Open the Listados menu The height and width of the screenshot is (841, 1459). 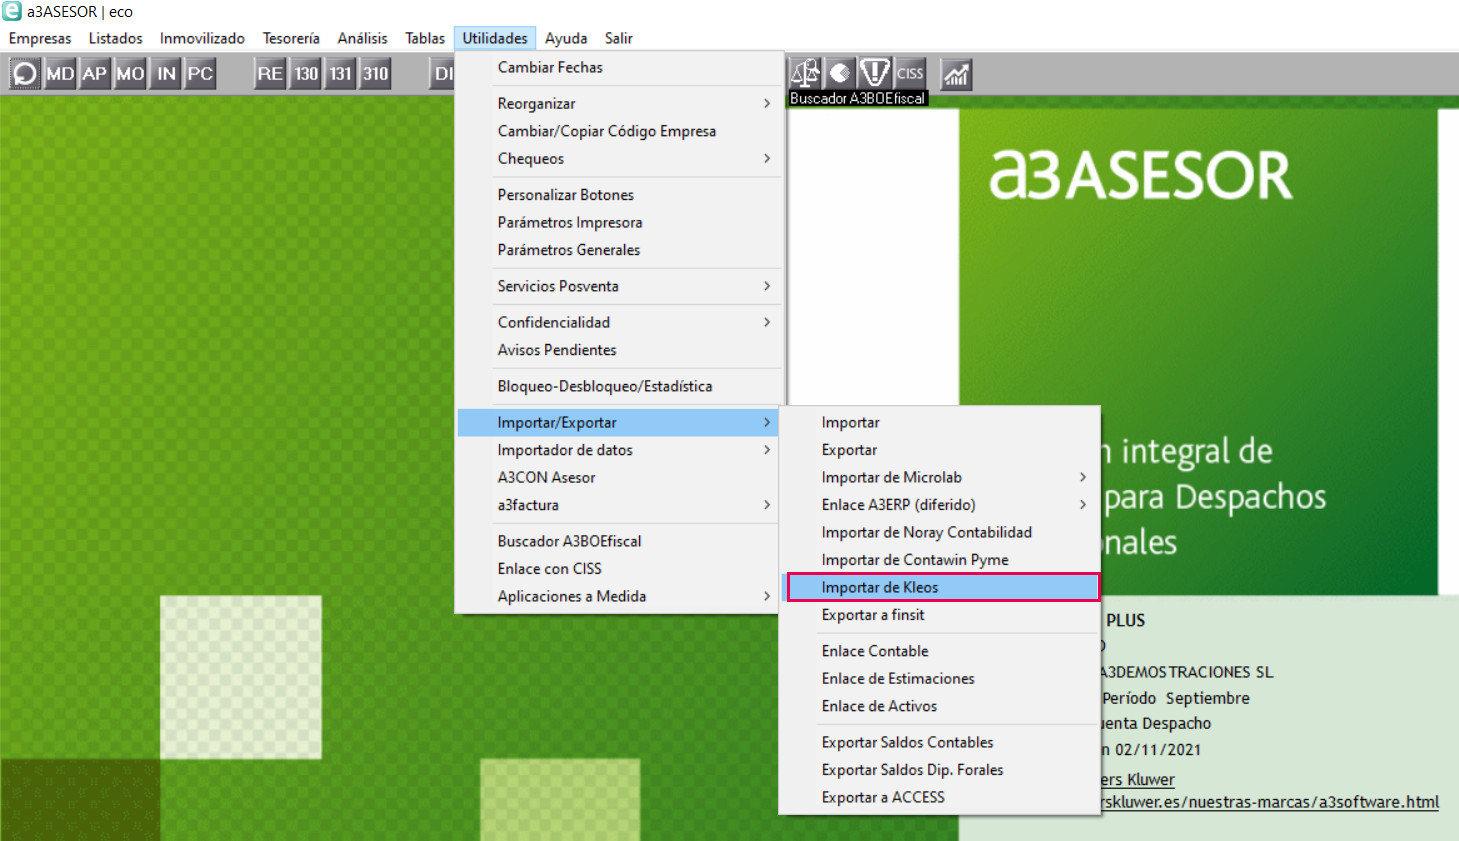click(116, 38)
